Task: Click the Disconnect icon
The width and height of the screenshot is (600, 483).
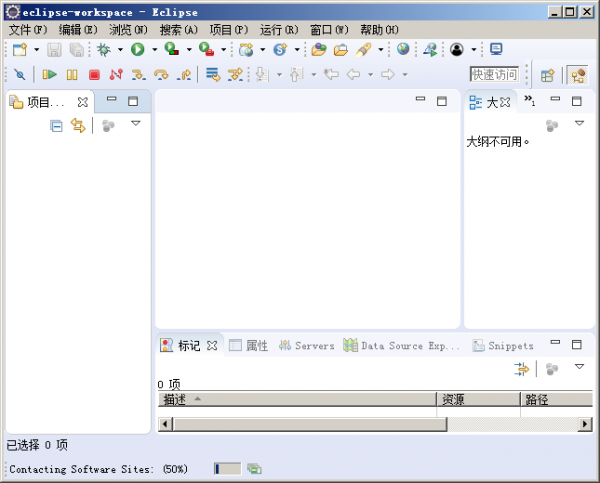Action: point(116,74)
